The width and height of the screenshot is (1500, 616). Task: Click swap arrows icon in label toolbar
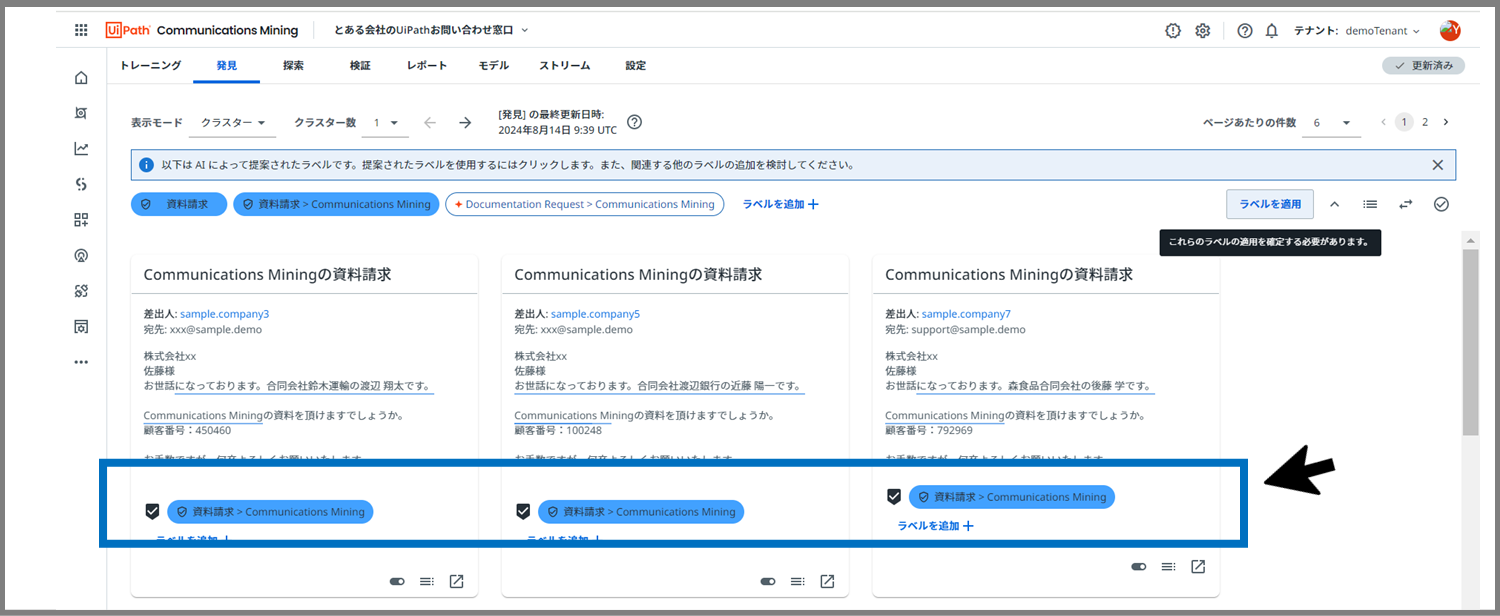point(1406,204)
